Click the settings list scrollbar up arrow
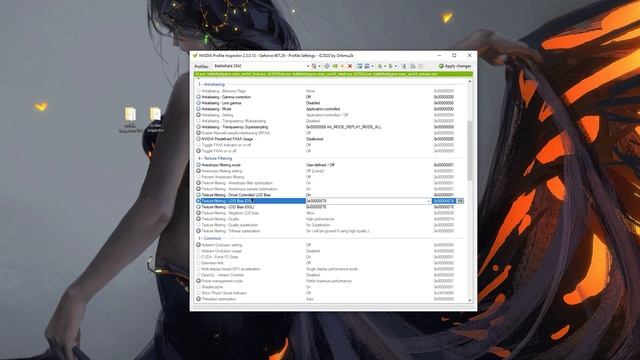This screenshot has width=640, height=360. click(469, 82)
